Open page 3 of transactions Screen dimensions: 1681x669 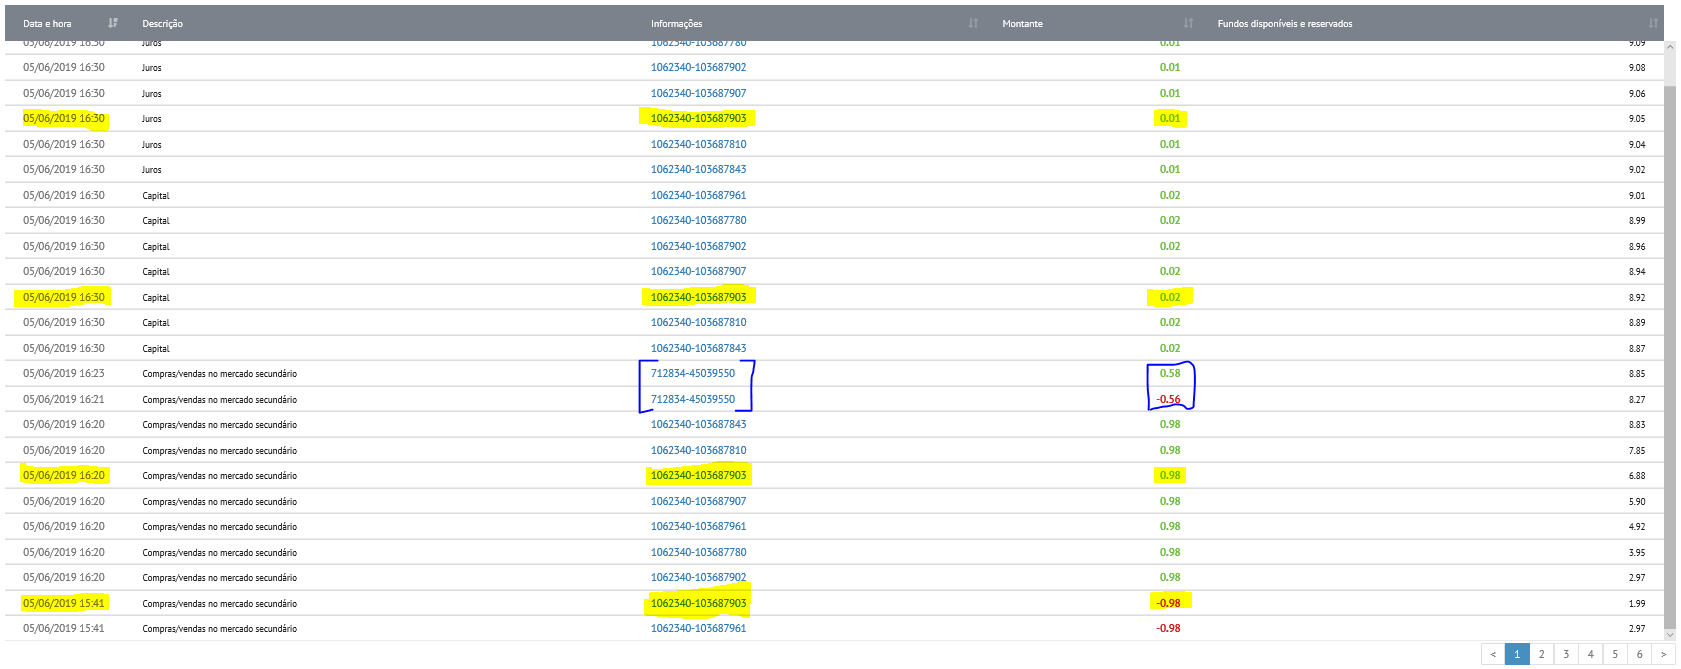click(x=1566, y=654)
